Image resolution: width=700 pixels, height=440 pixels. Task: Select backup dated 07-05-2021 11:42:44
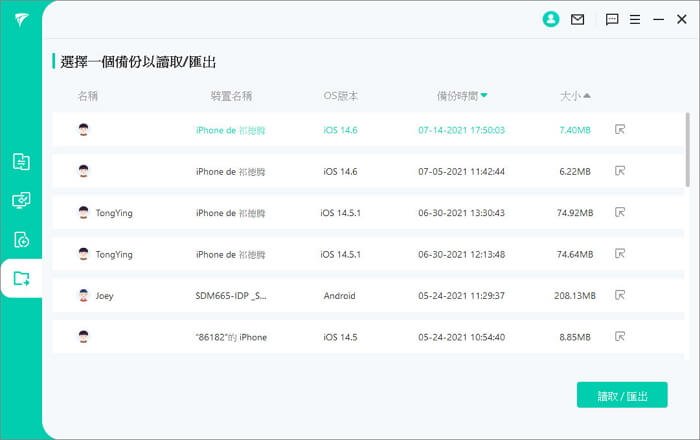tap(368, 171)
